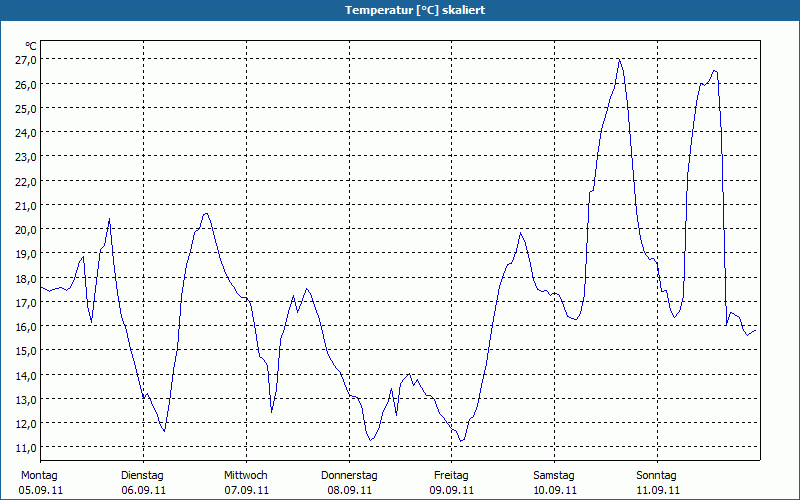Click the Dienstag day label
The image size is (800, 500).
tap(142, 476)
